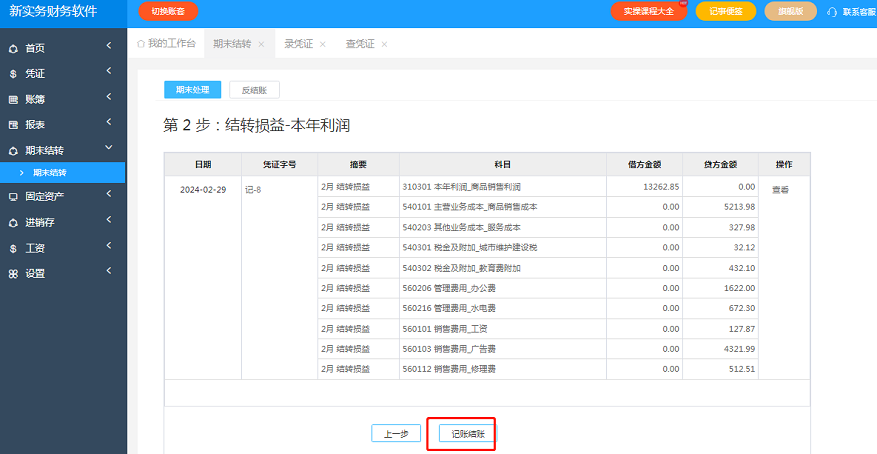877x454 pixels.
Task: Select the 反结账 tab button
Action: pos(254,89)
